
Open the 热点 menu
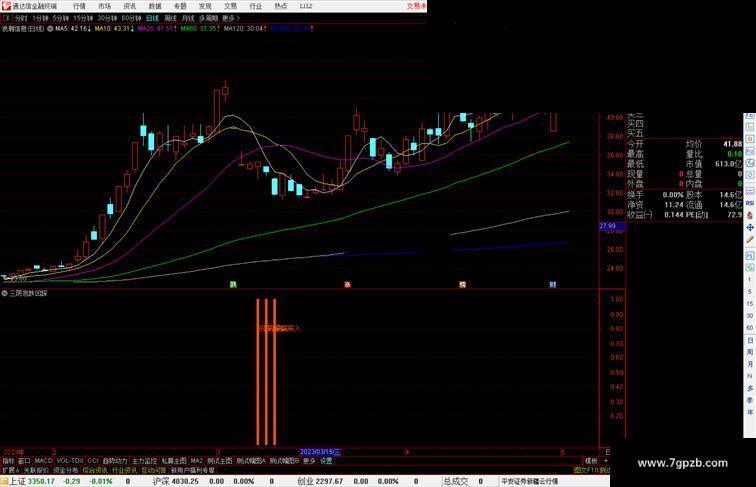click(281, 6)
